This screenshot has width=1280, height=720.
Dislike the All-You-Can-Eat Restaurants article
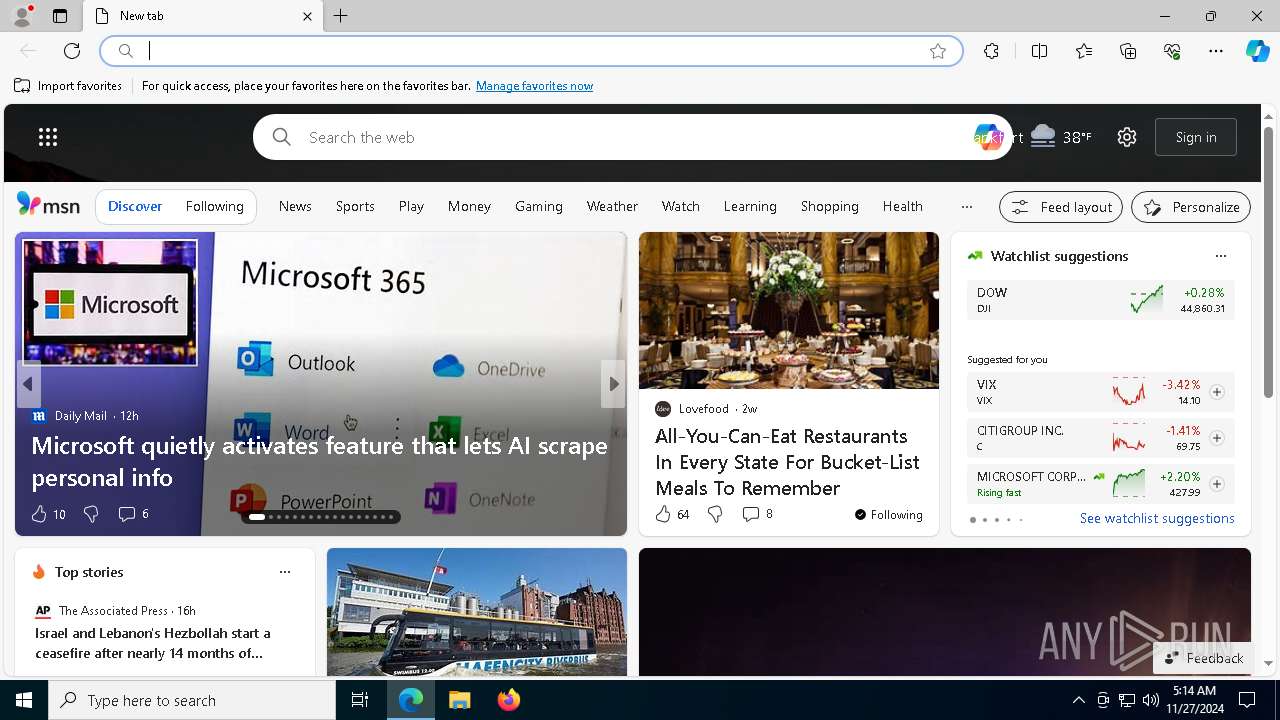tap(715, 514)
